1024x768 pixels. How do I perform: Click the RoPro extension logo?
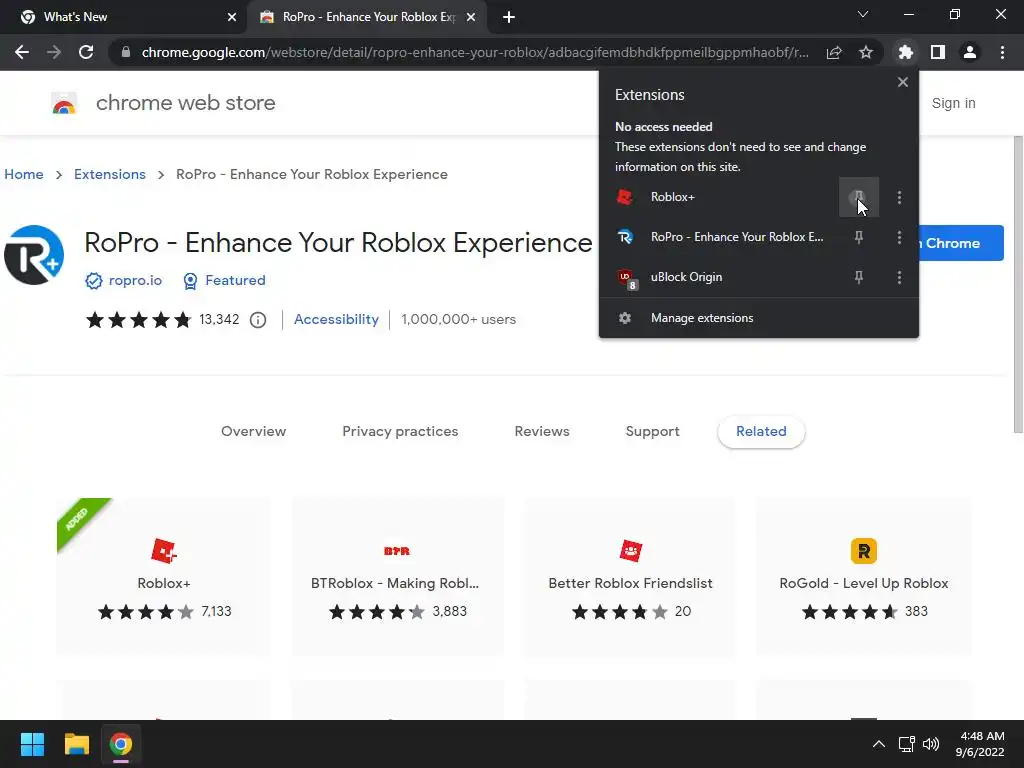click(x=34, y=255)
